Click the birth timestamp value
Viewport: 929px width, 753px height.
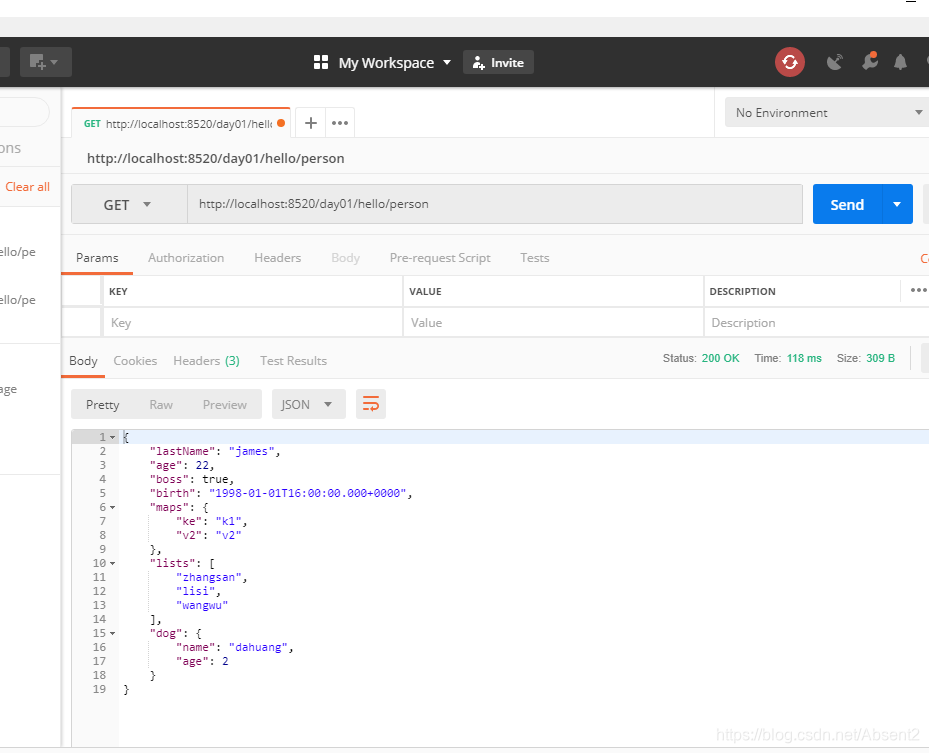[307, 494]
